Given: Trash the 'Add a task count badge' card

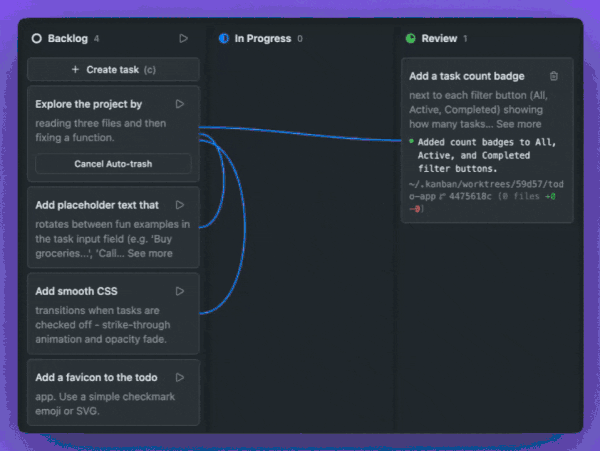Looking at the screenshot, I should (554, 76).
